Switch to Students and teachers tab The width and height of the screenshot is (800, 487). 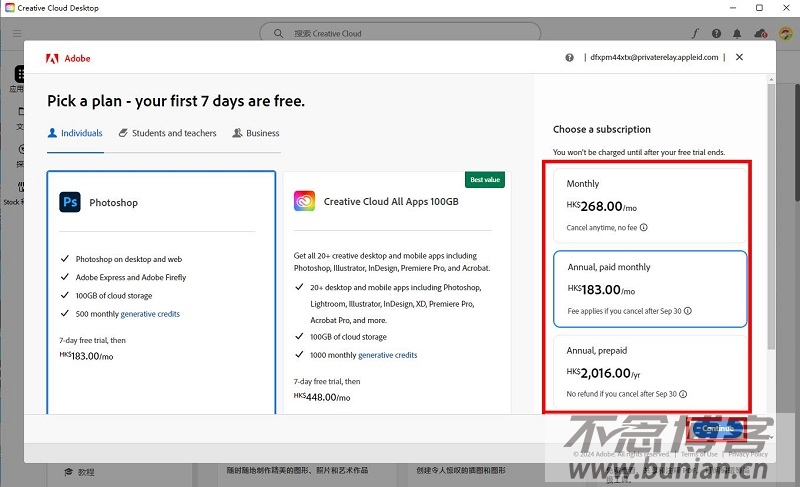click(x=167, y=133)
